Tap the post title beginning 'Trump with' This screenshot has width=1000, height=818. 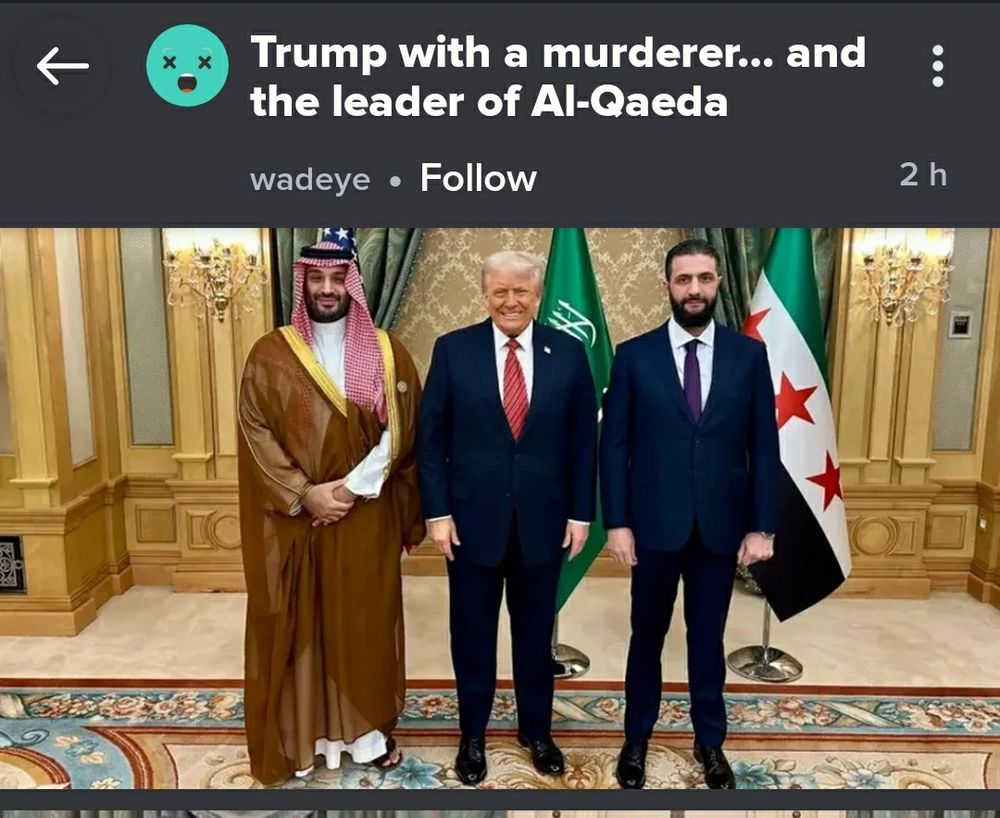558,77
